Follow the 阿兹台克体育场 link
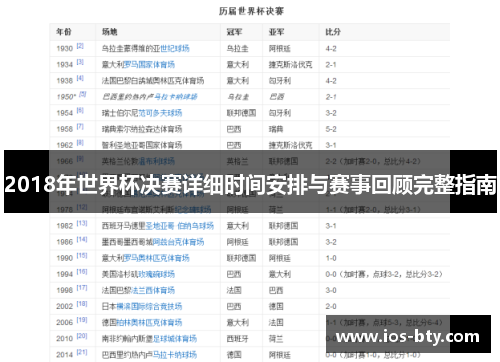 tap(178, 242)
